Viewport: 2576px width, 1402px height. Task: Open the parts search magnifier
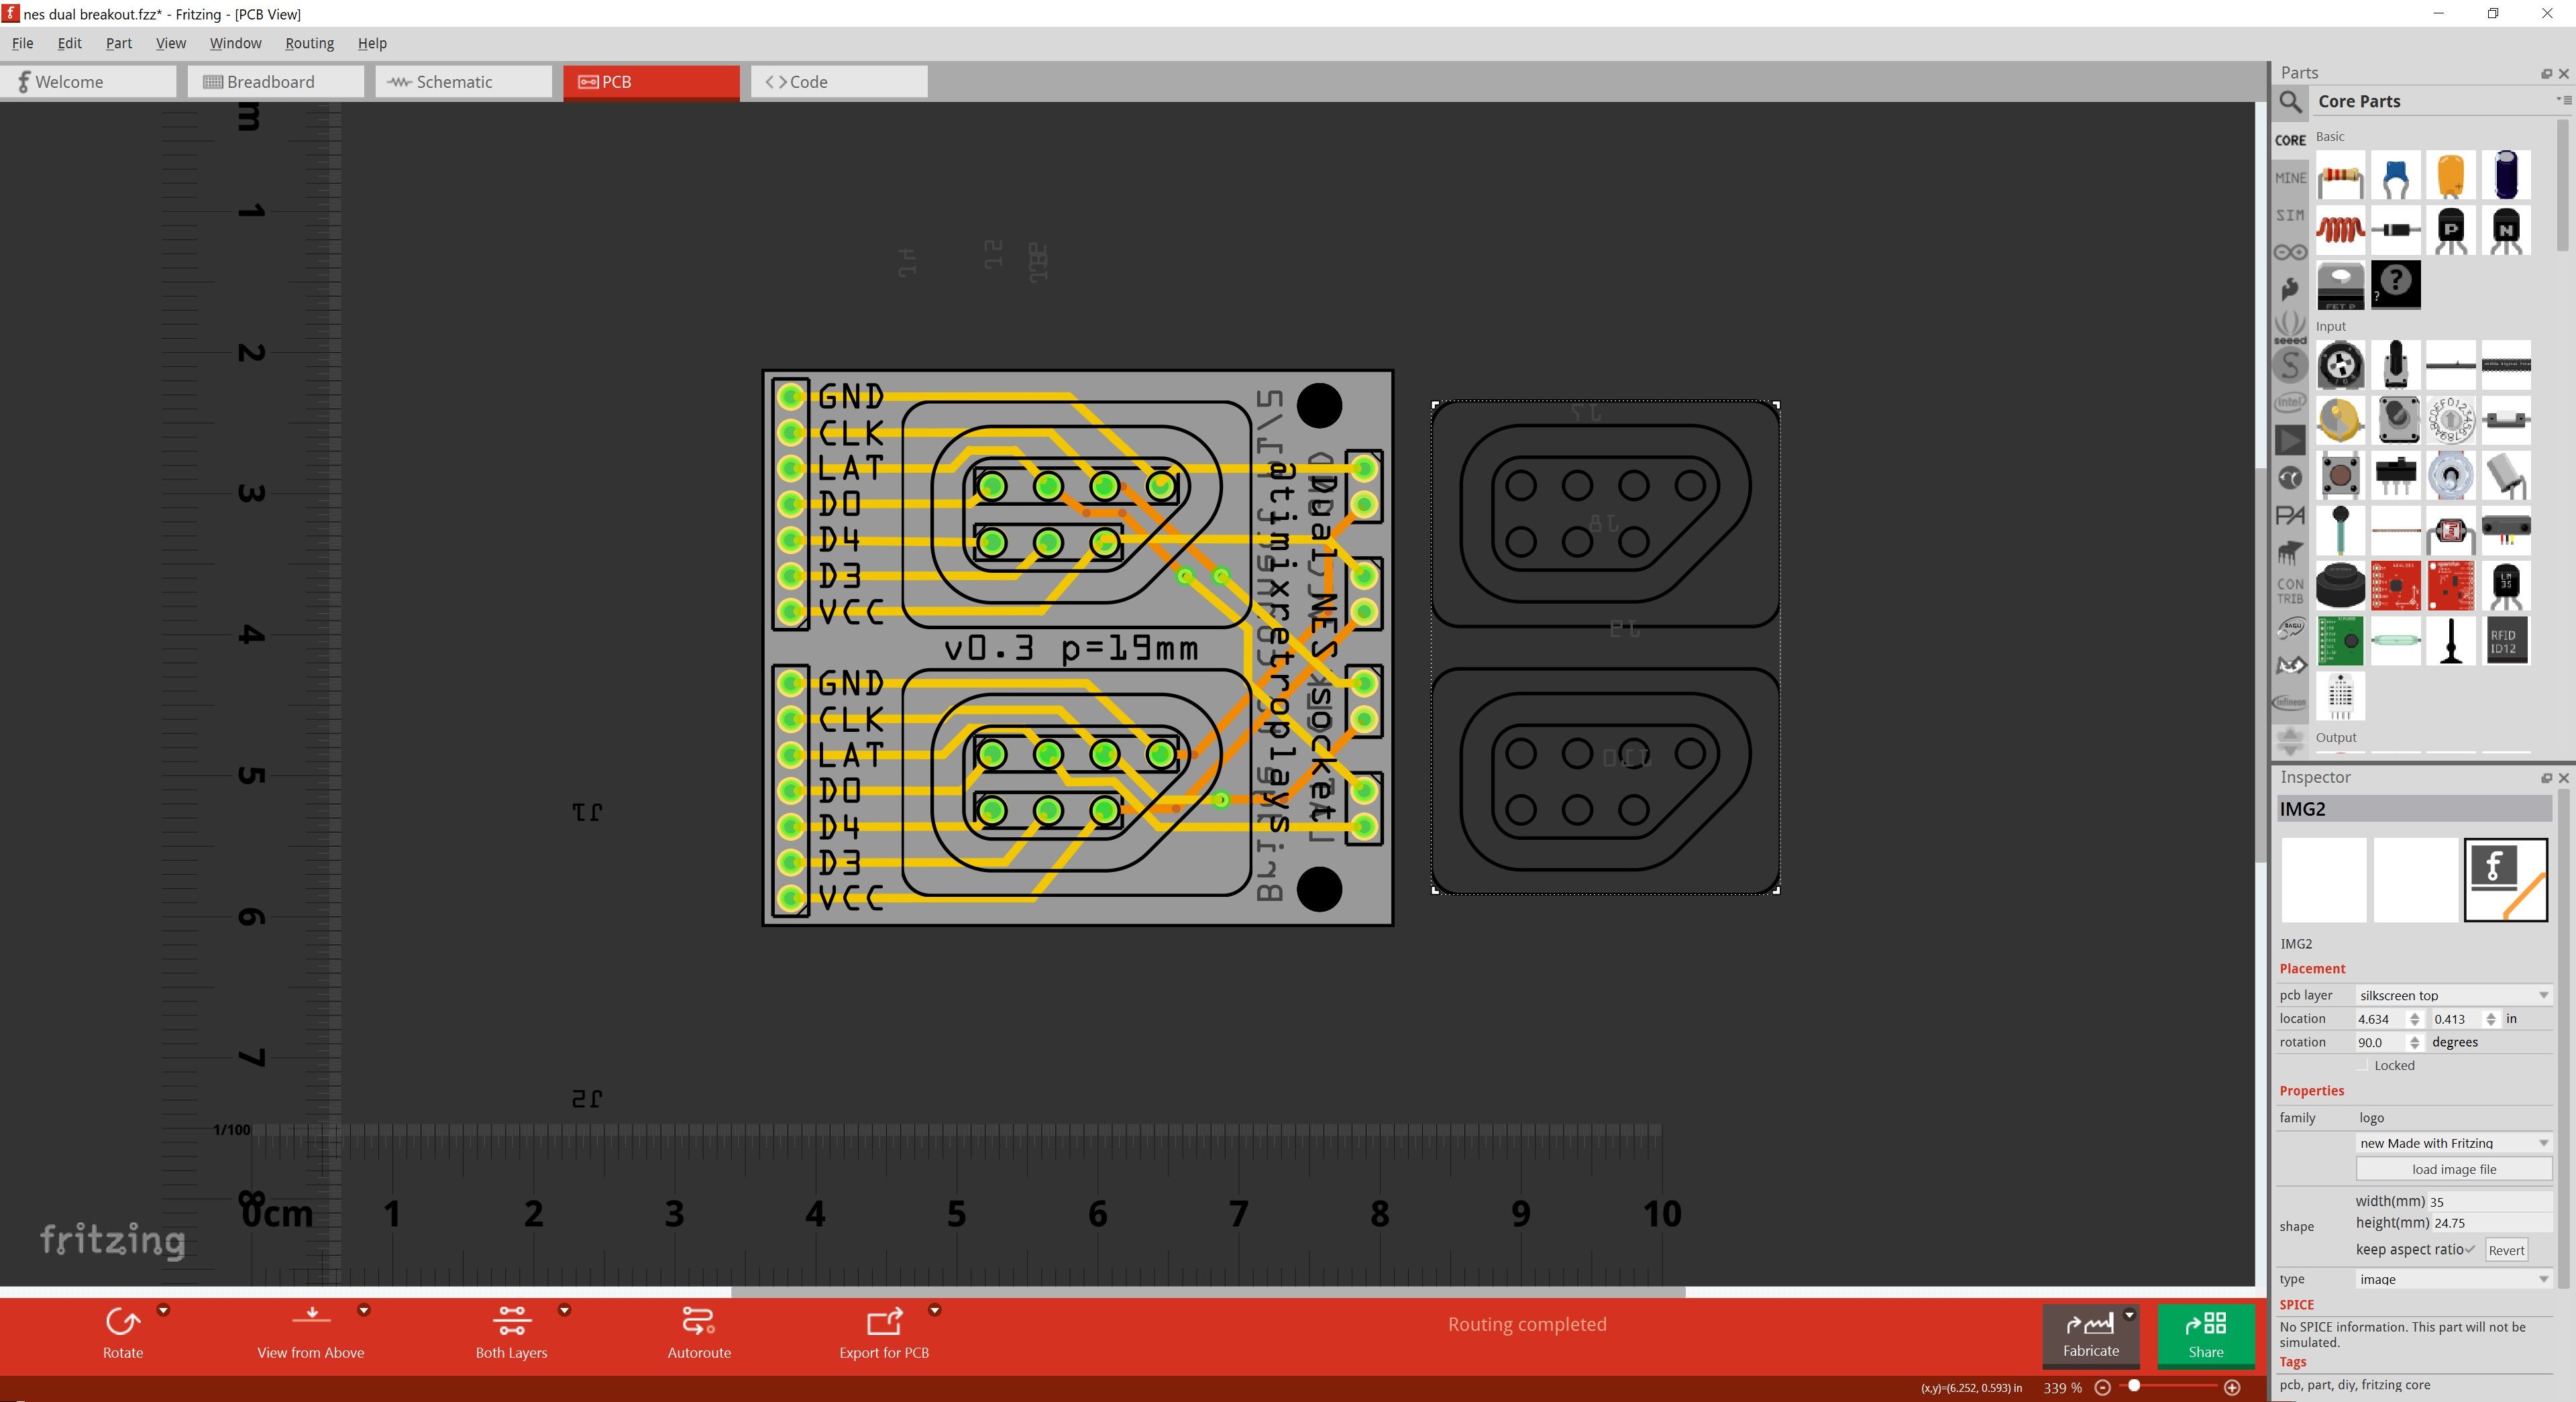coord(2290,102)
